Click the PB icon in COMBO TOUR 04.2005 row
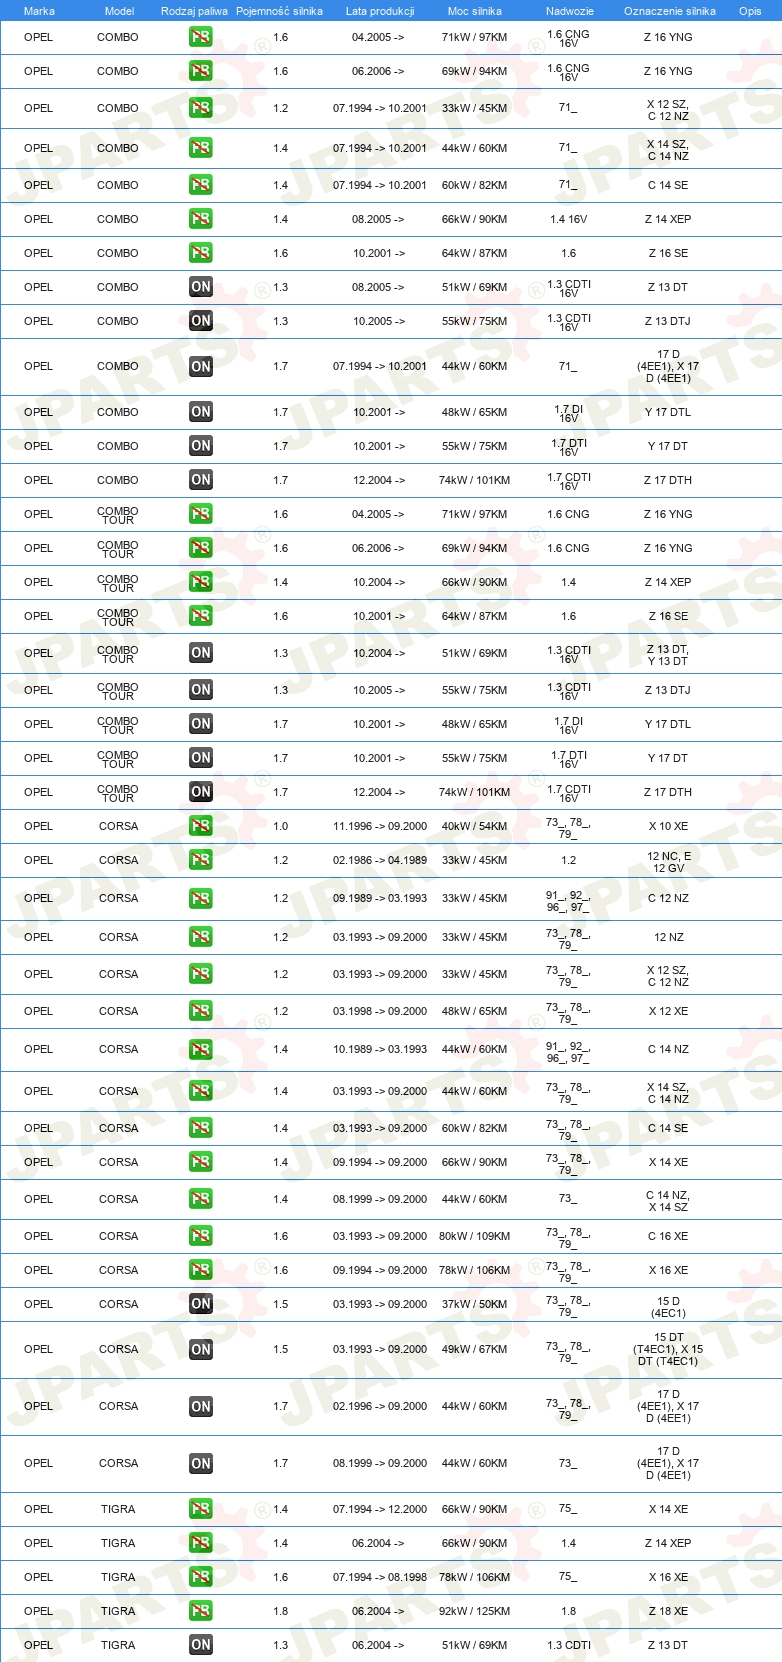The image size is (782, 1662). coord(201,514)
